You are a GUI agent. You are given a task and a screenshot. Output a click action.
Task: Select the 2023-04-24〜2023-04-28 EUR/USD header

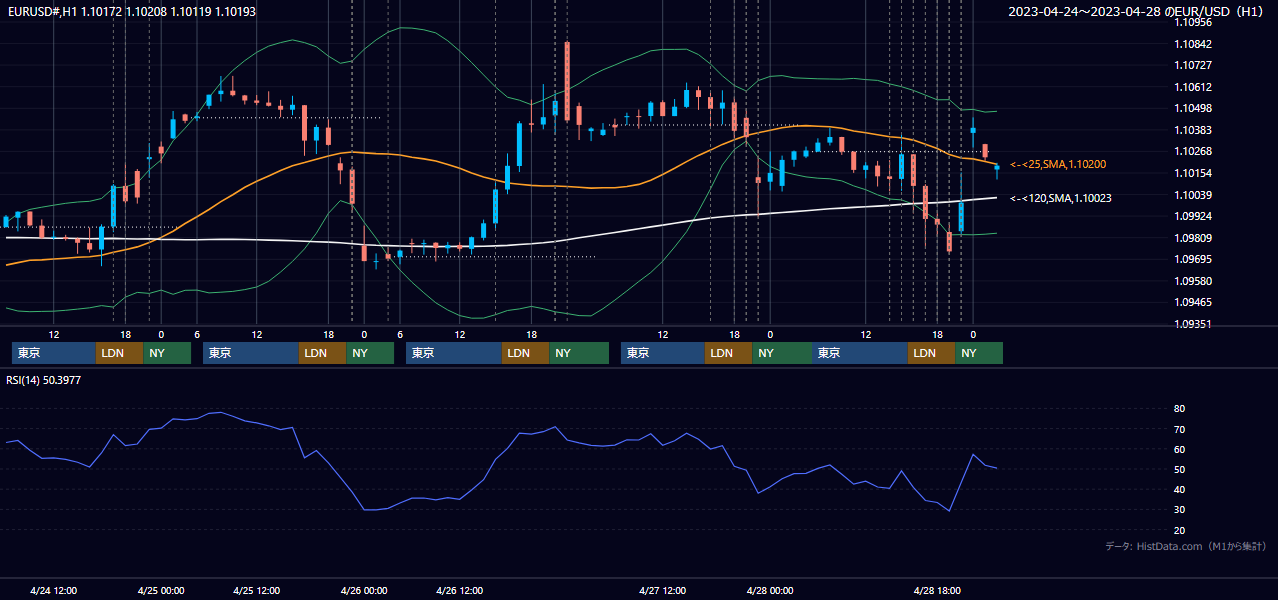coord(1137,12)
